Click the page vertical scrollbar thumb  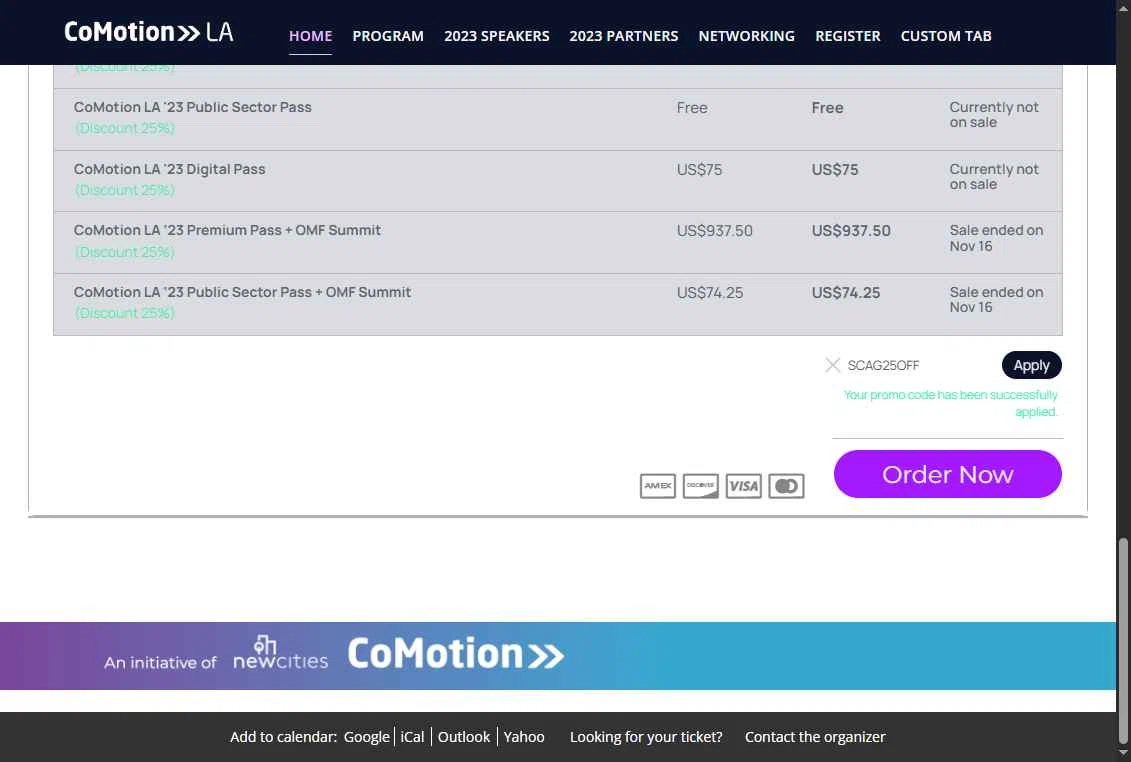(x=1123, y=640)
